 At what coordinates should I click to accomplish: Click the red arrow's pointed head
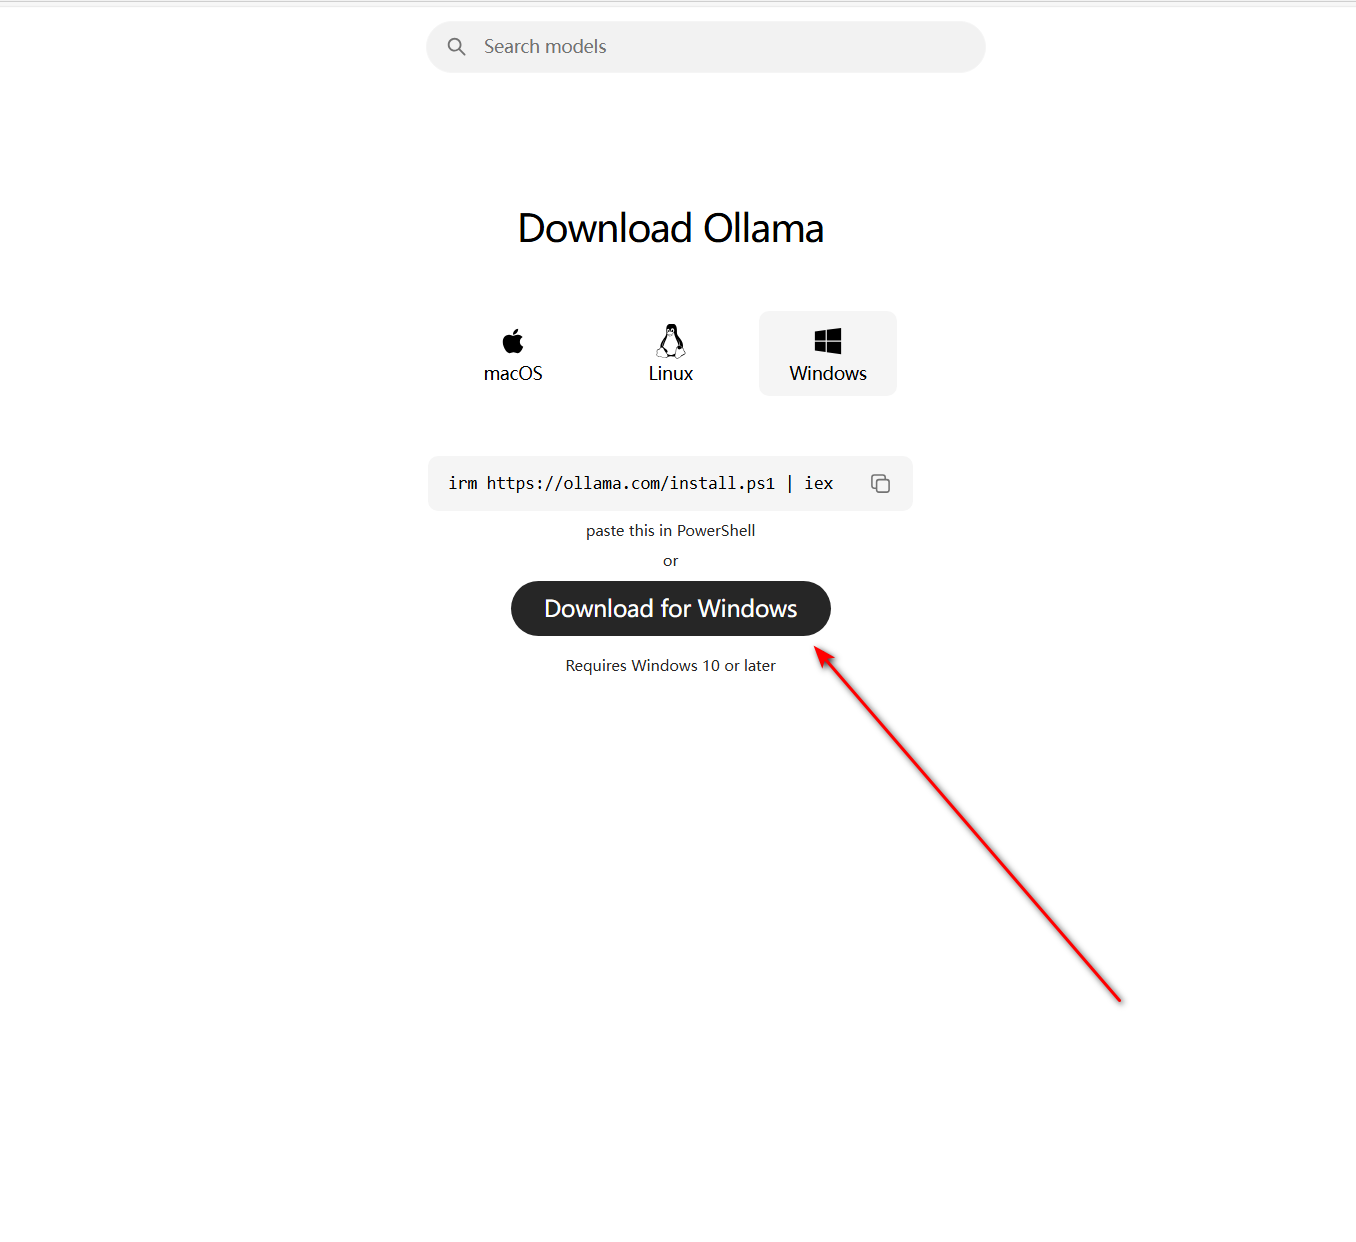[x=822, y=655]
